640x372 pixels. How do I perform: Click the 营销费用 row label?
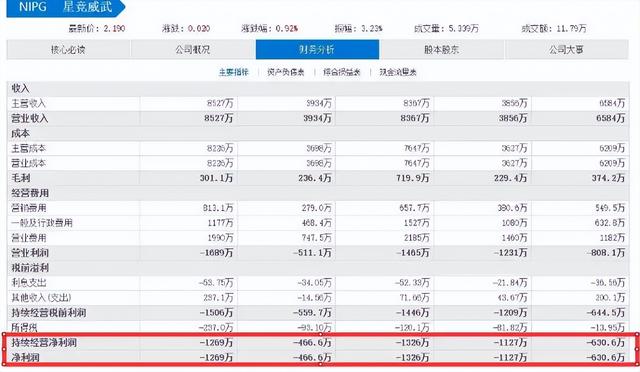coord(29,208)
